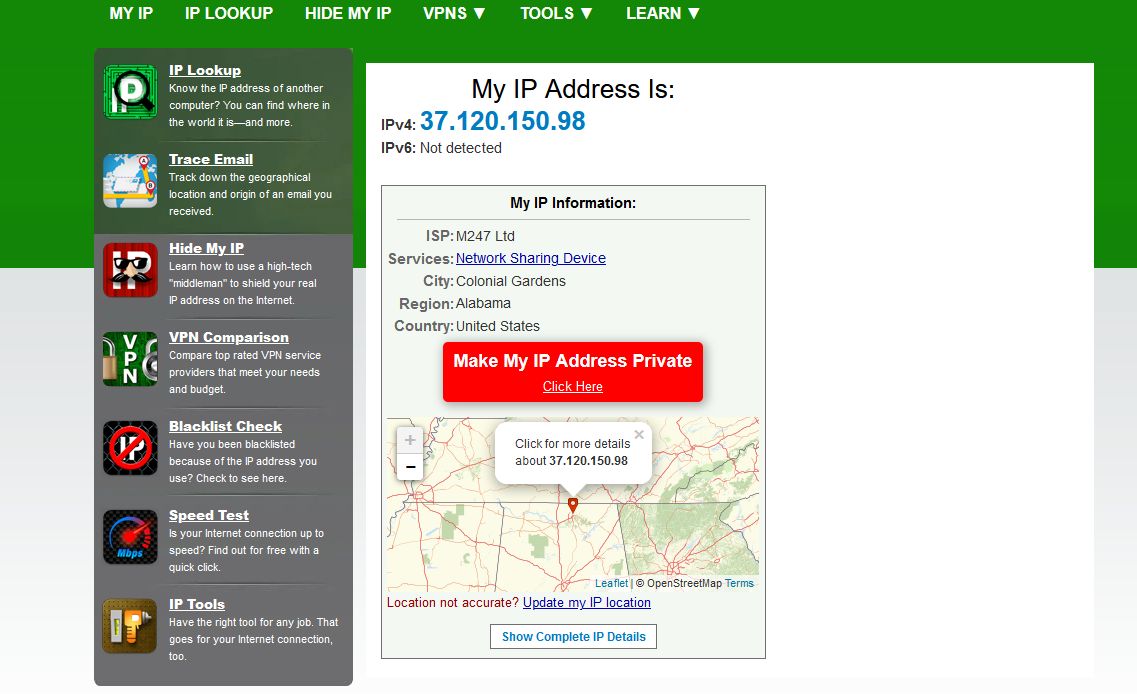Click the Trace Email map icon
The width and height of the screenshot is (1137, 694).
[130, 181]
